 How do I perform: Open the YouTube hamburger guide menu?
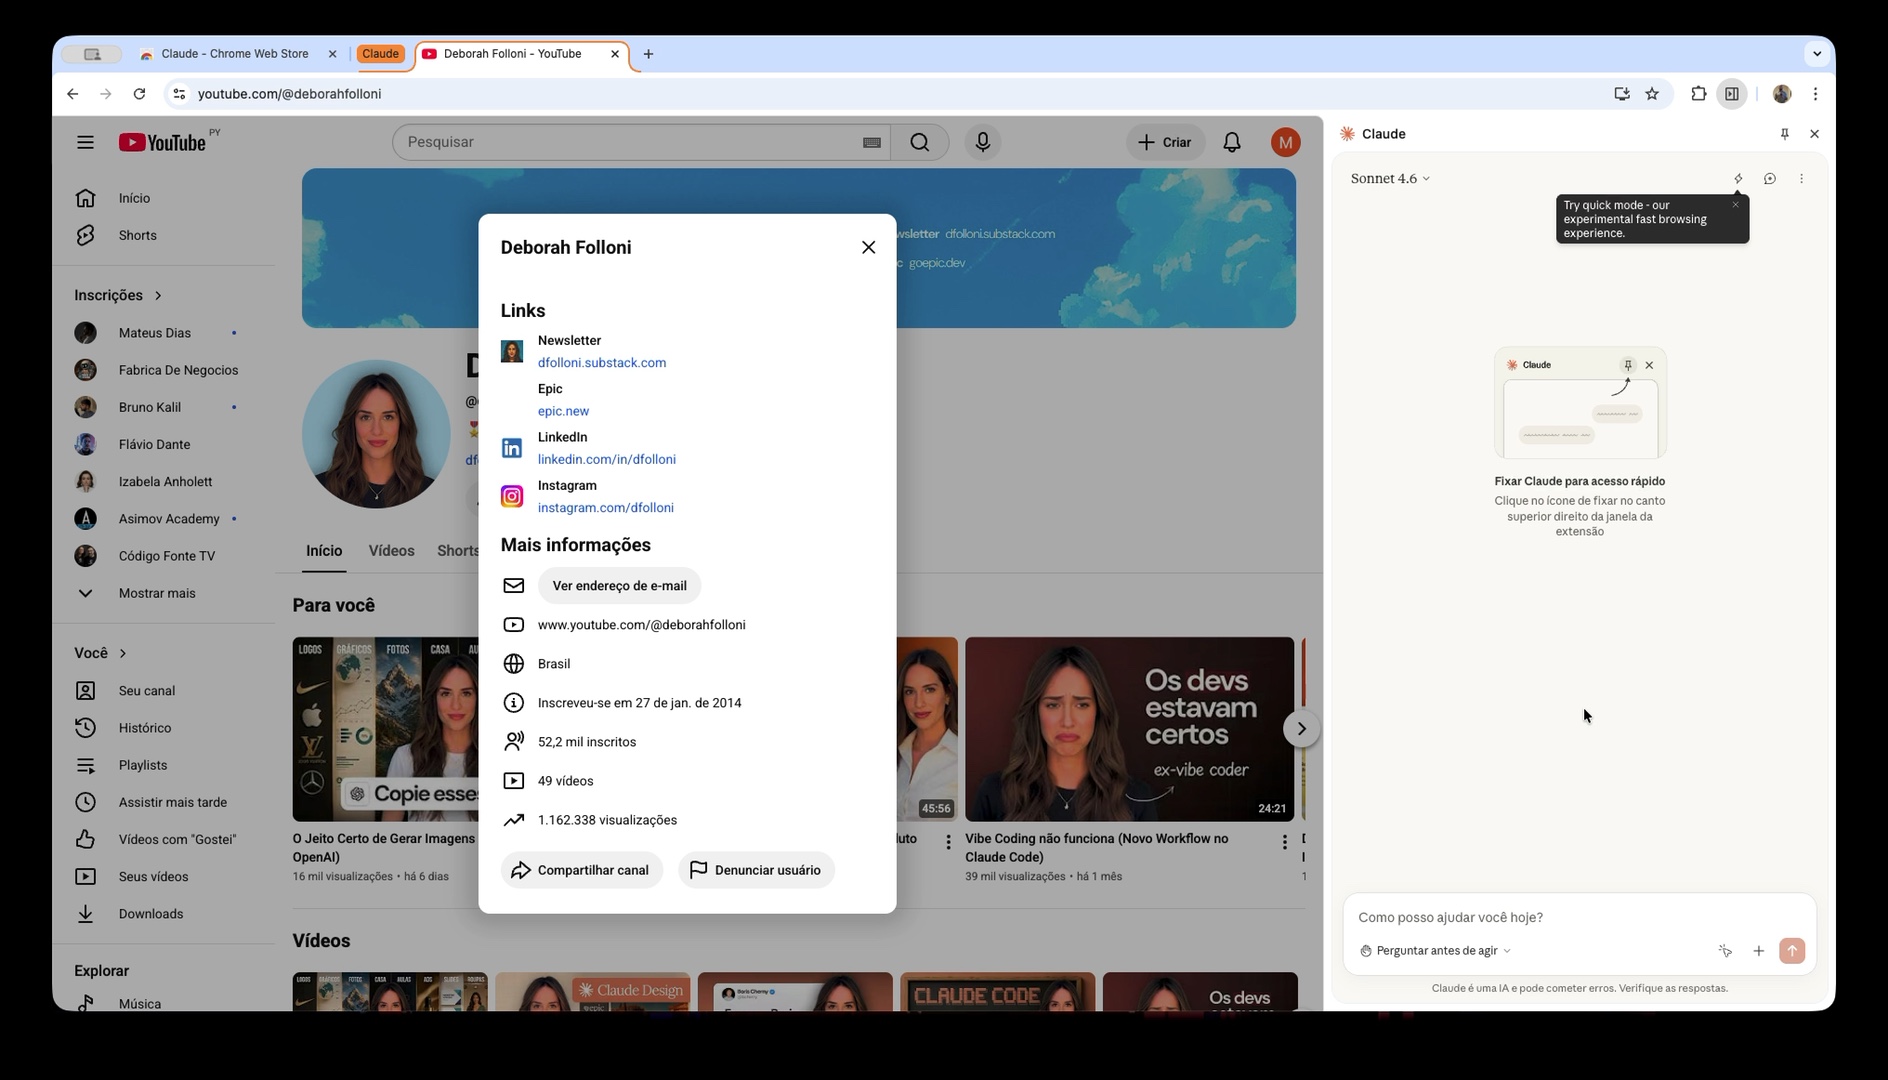(x=85, y=142)
